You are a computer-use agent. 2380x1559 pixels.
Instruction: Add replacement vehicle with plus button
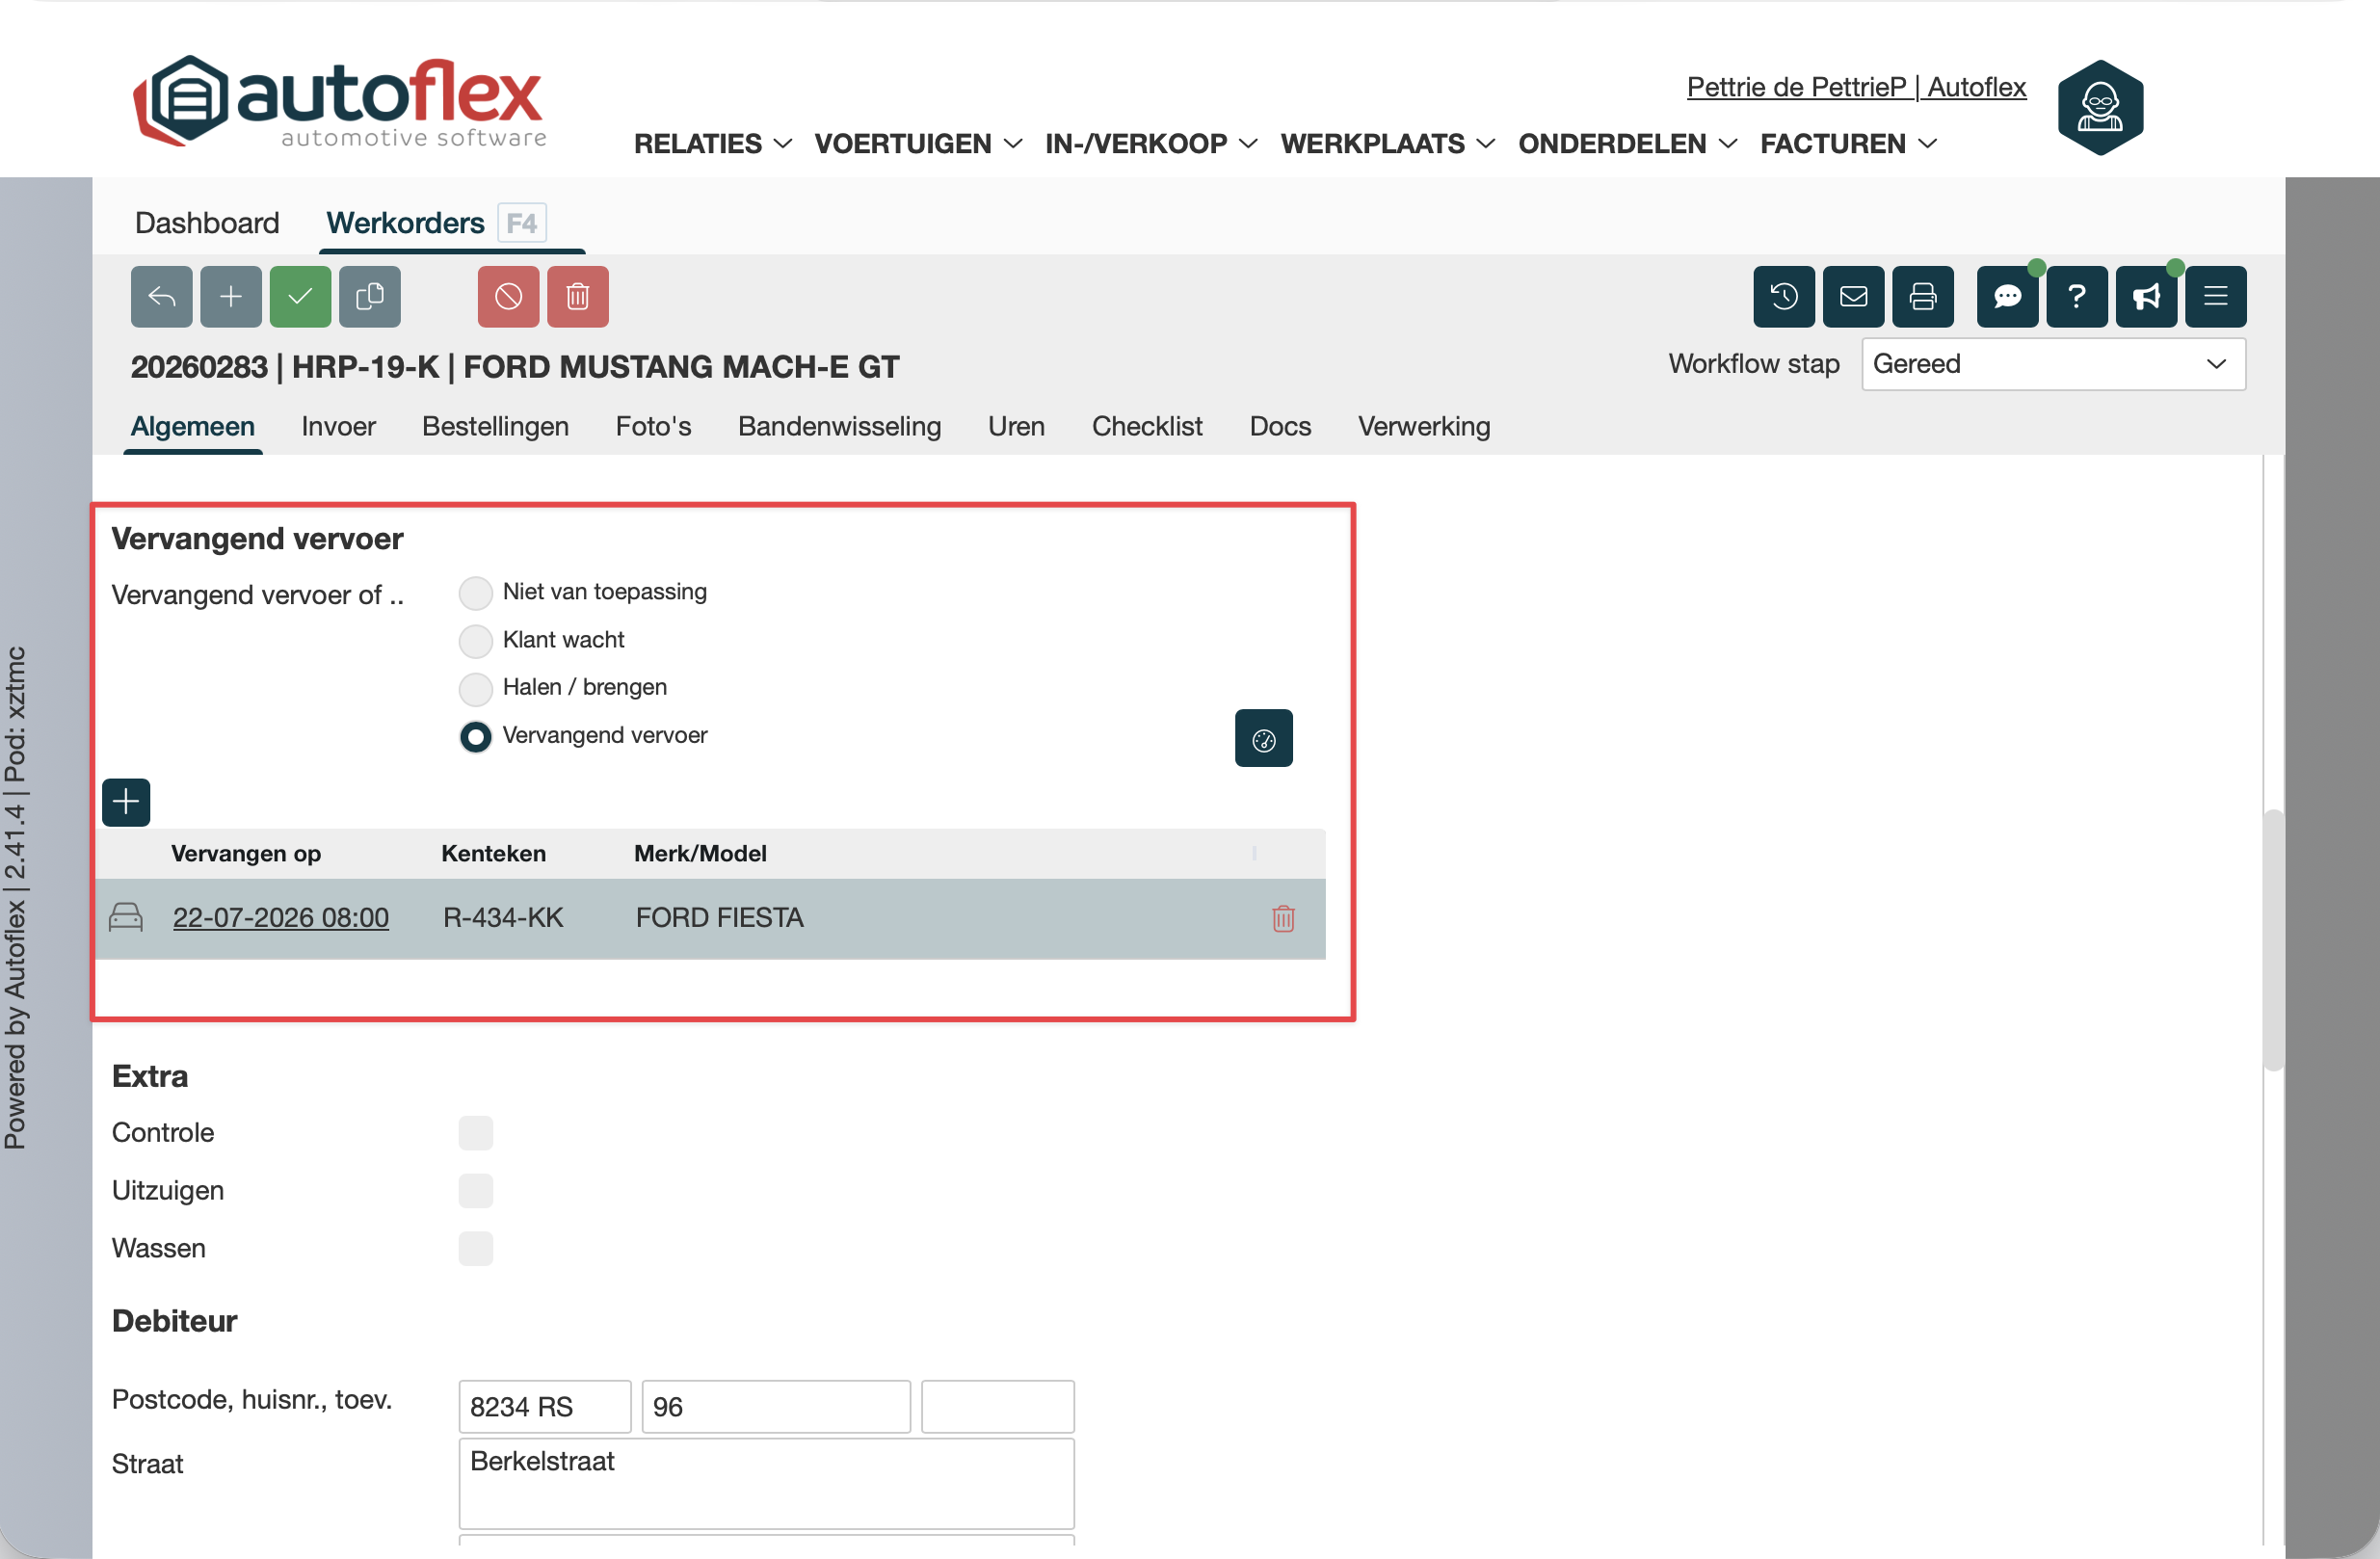(126, 802)
